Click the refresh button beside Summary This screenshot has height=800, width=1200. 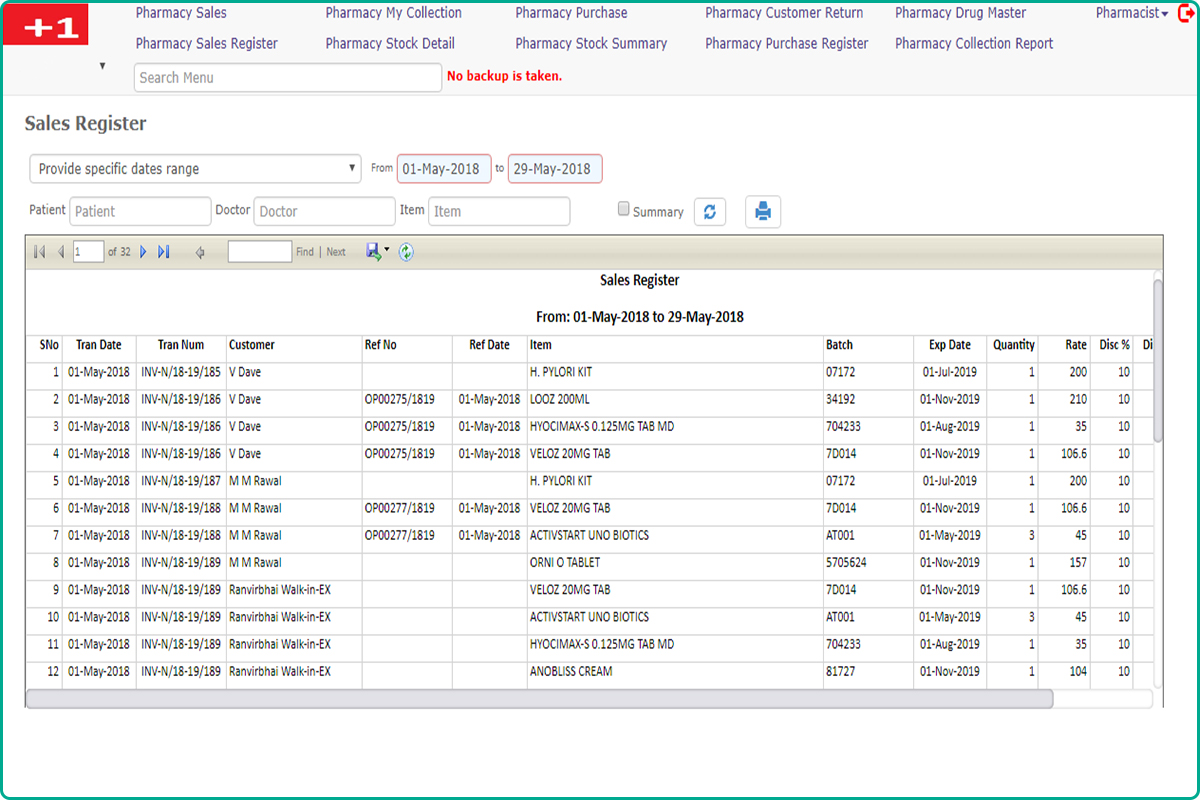point(710,212)
